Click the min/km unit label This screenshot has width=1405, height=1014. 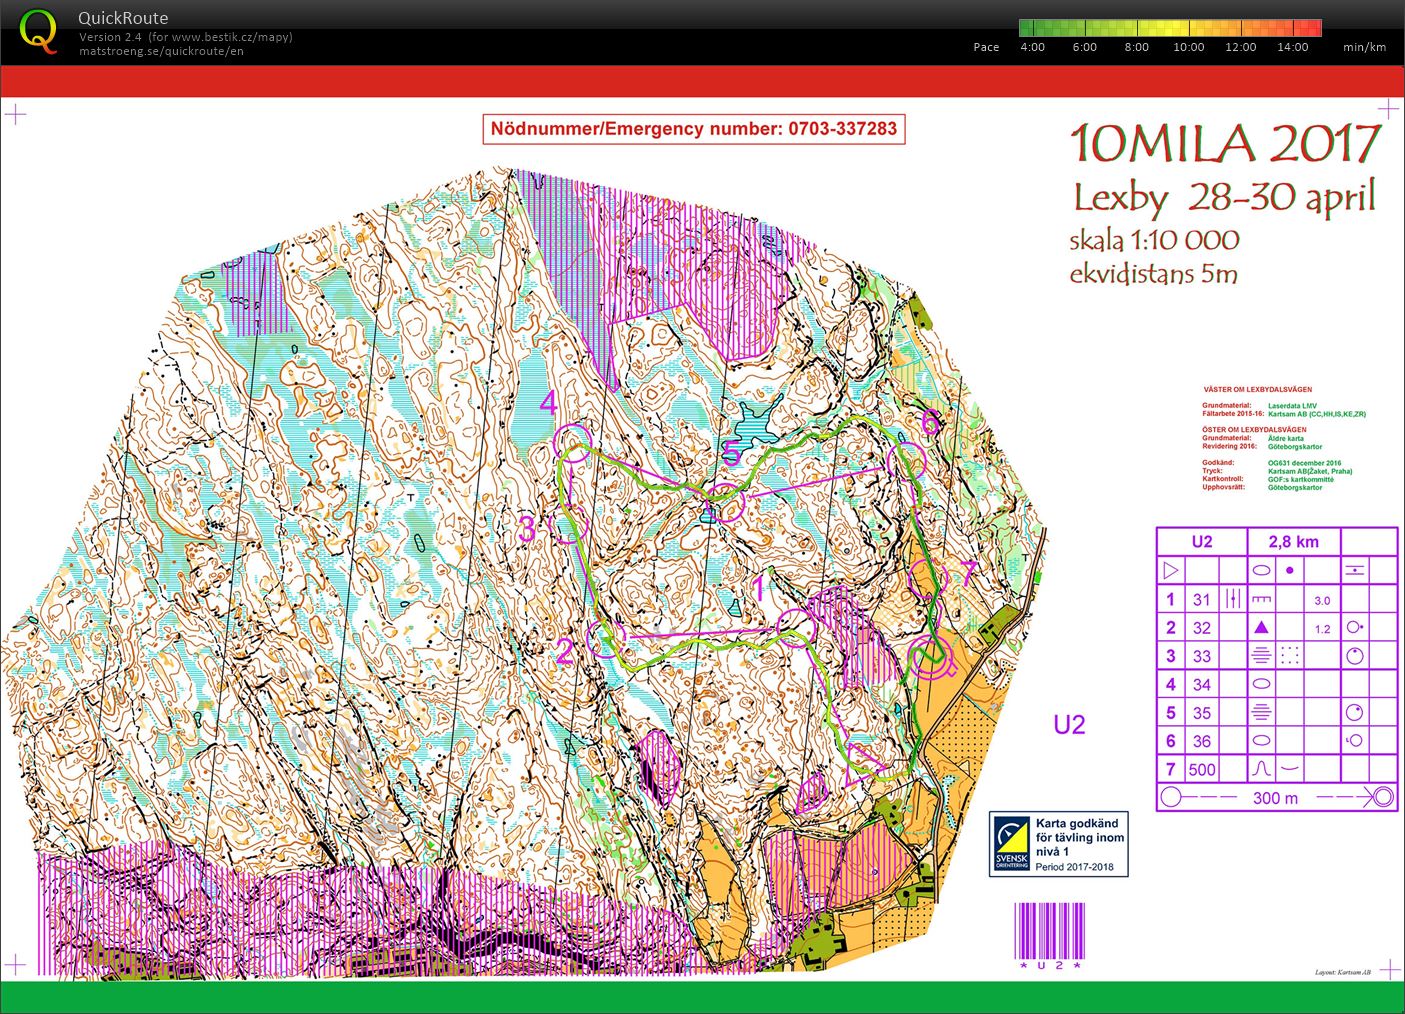coord(1364,47)
